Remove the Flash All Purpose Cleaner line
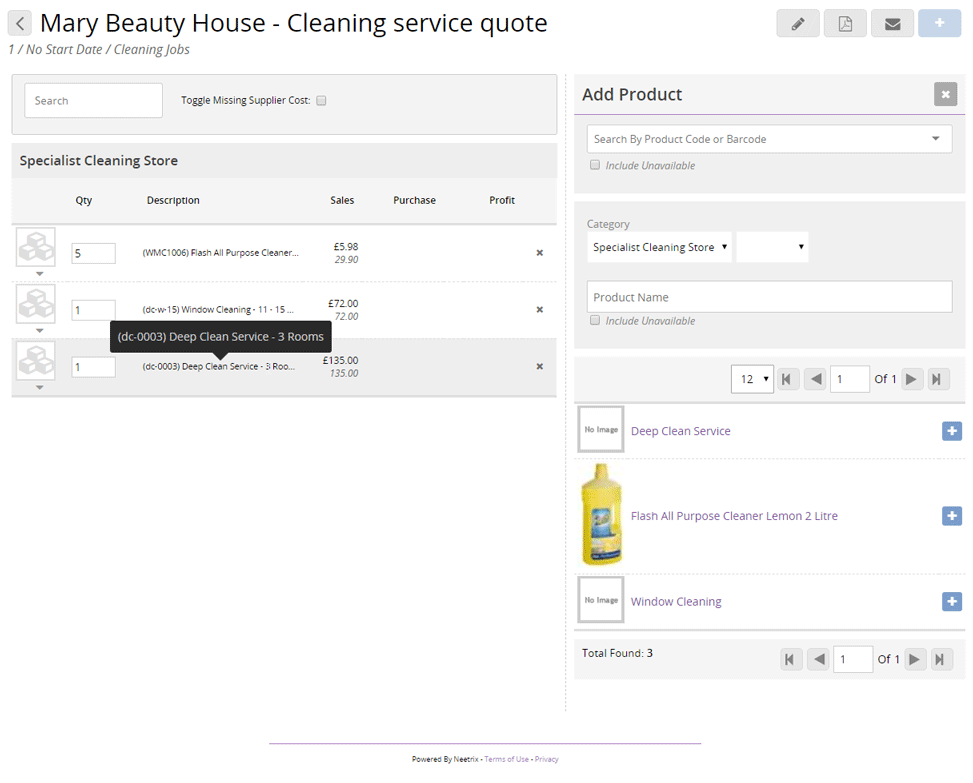The image size is (973, 783). (x=540, y=253)
